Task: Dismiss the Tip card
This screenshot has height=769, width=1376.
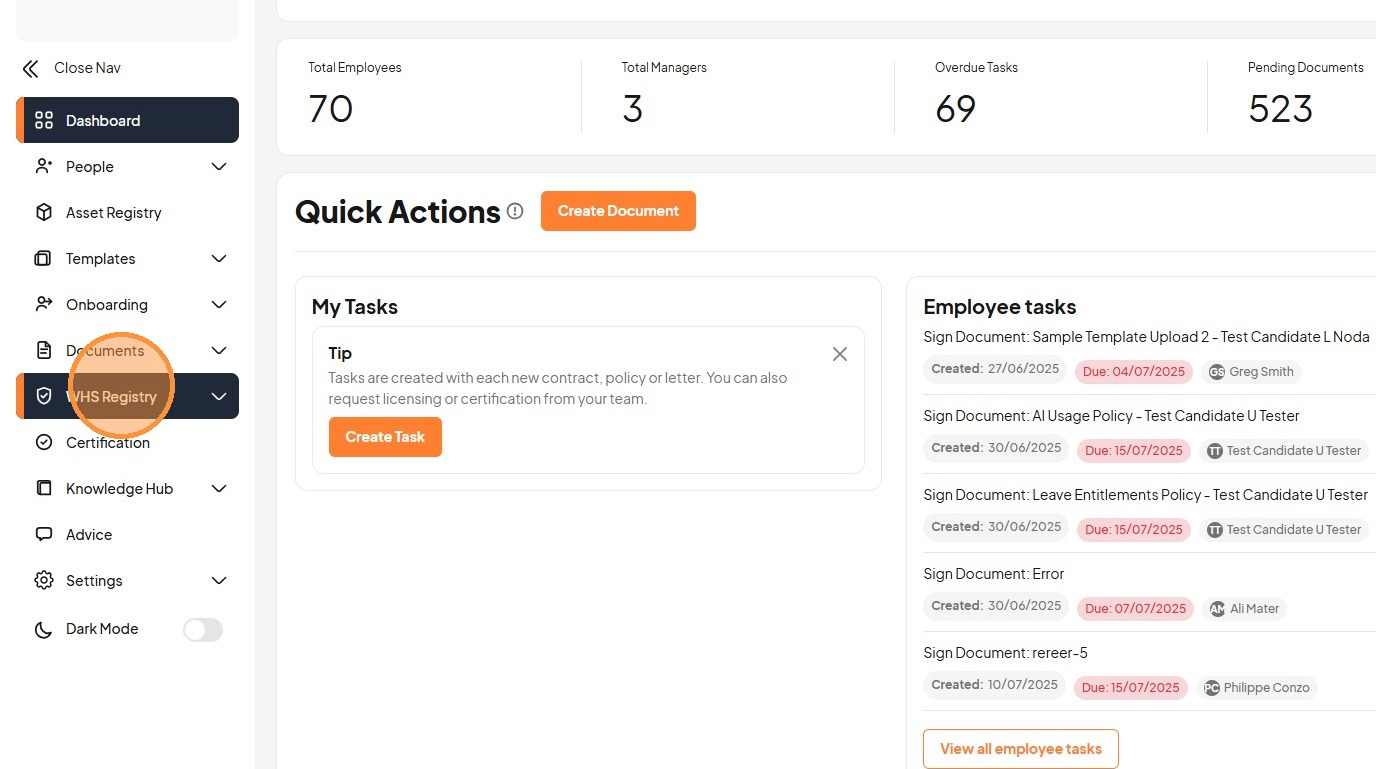Action: 840,354
